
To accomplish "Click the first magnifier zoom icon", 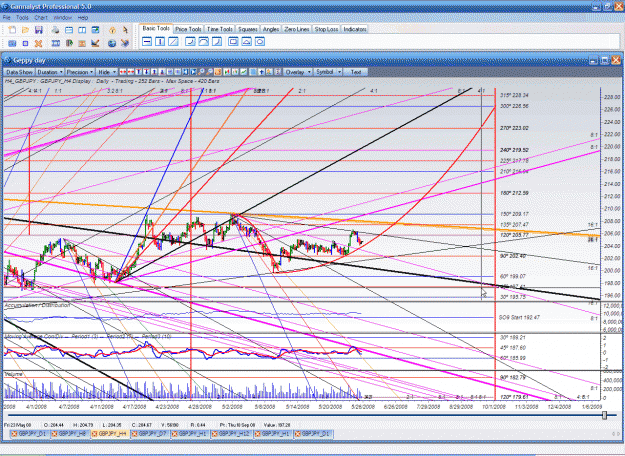I will [x=201, y=72].
